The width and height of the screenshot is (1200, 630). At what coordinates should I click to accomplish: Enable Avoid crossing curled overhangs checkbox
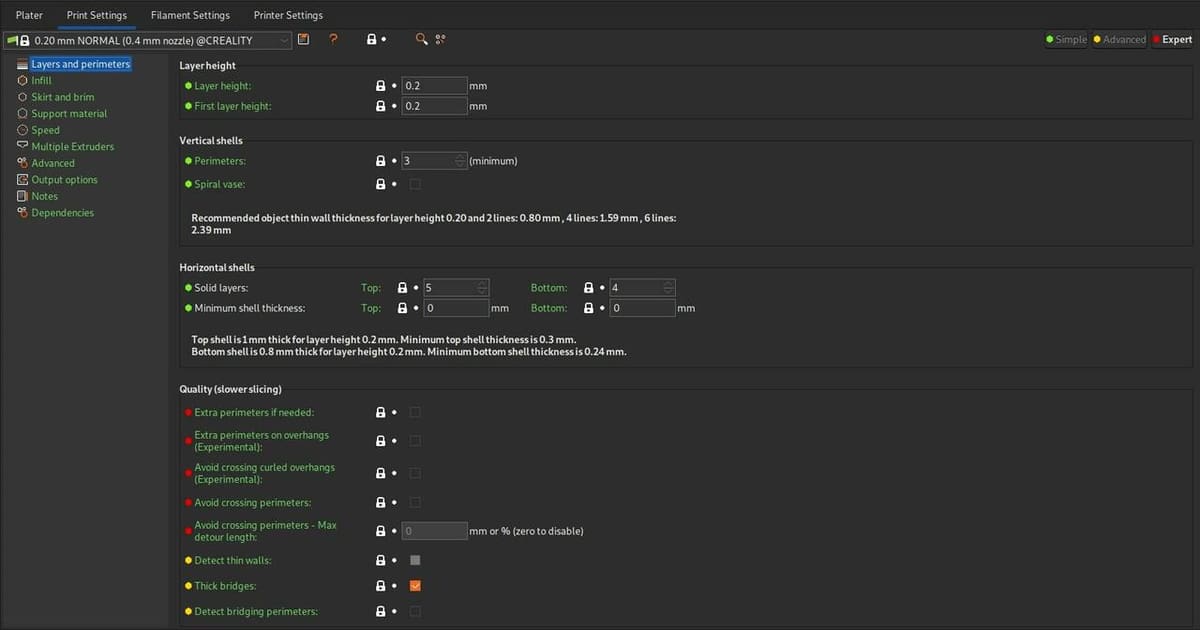pyautogui.click(x=415, y=473)
